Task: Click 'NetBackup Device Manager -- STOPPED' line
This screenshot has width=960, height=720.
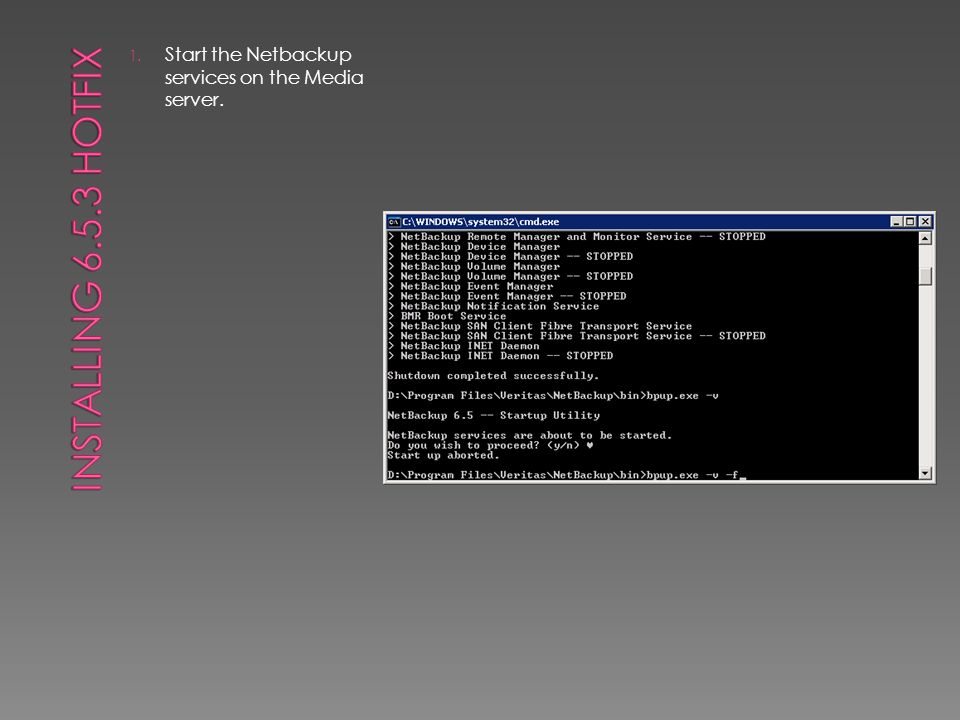Action: pyautogui.click(x=510, y=257)
